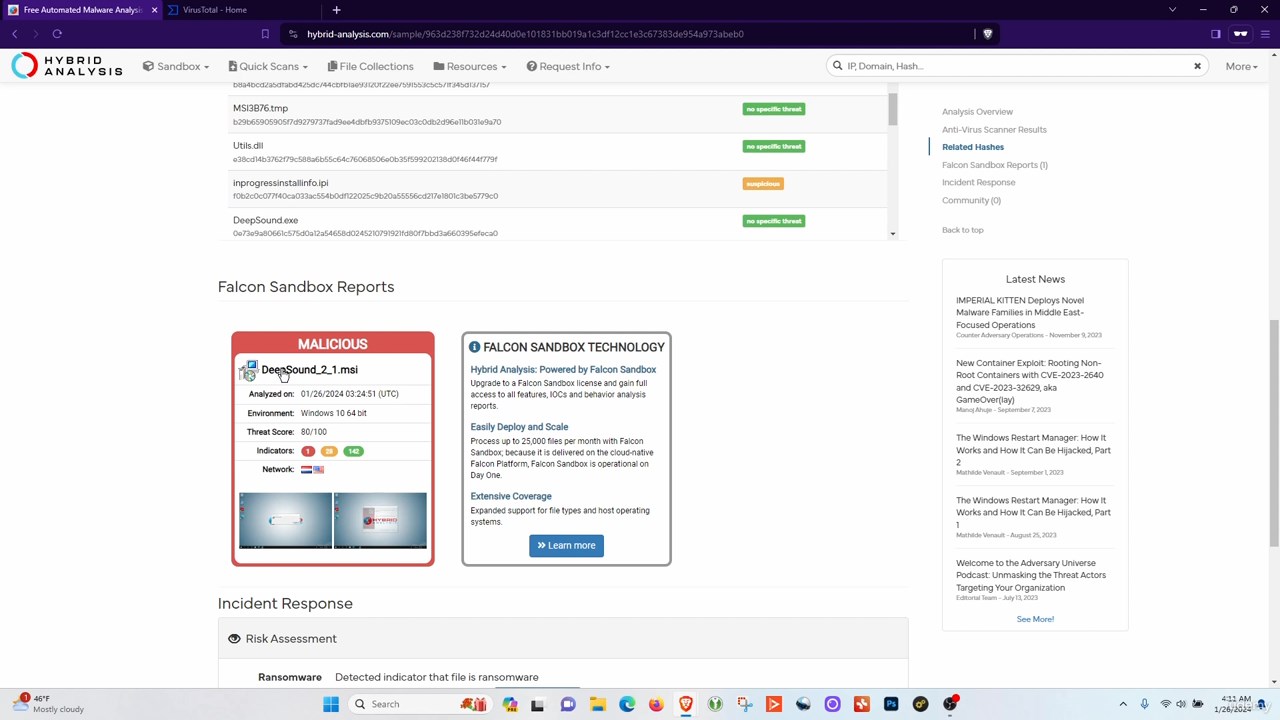Click See More under Latest News
1280x720 pixels.
click(x=1035, y=619)
